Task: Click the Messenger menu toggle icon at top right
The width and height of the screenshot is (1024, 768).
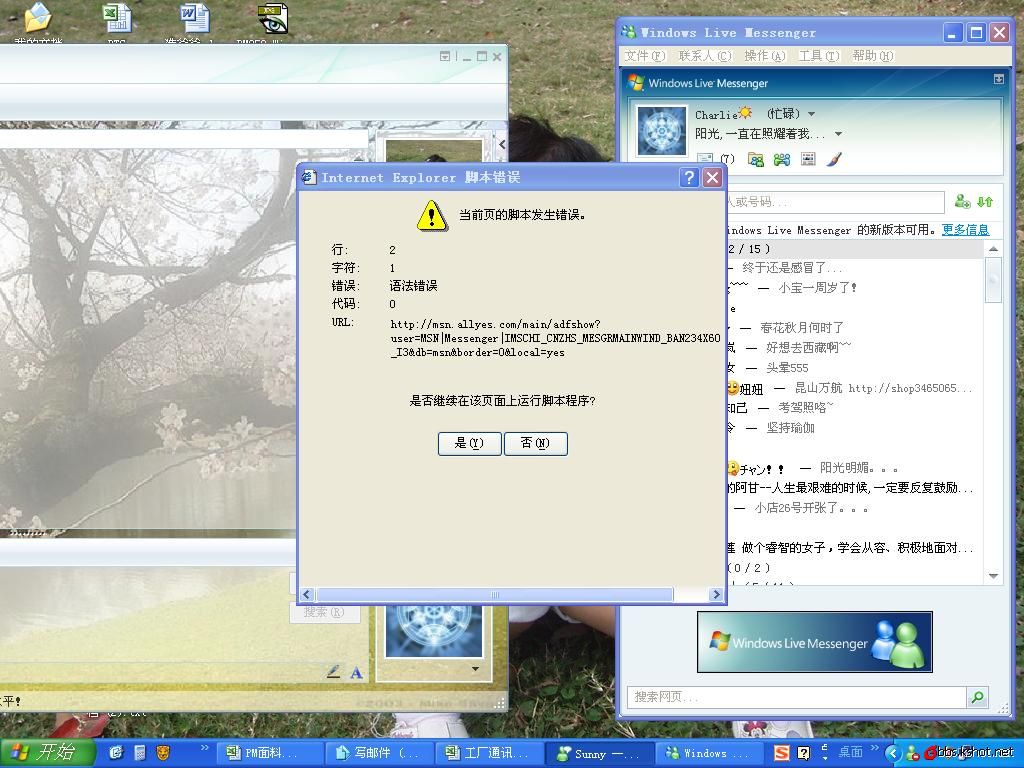Action: 999,79
